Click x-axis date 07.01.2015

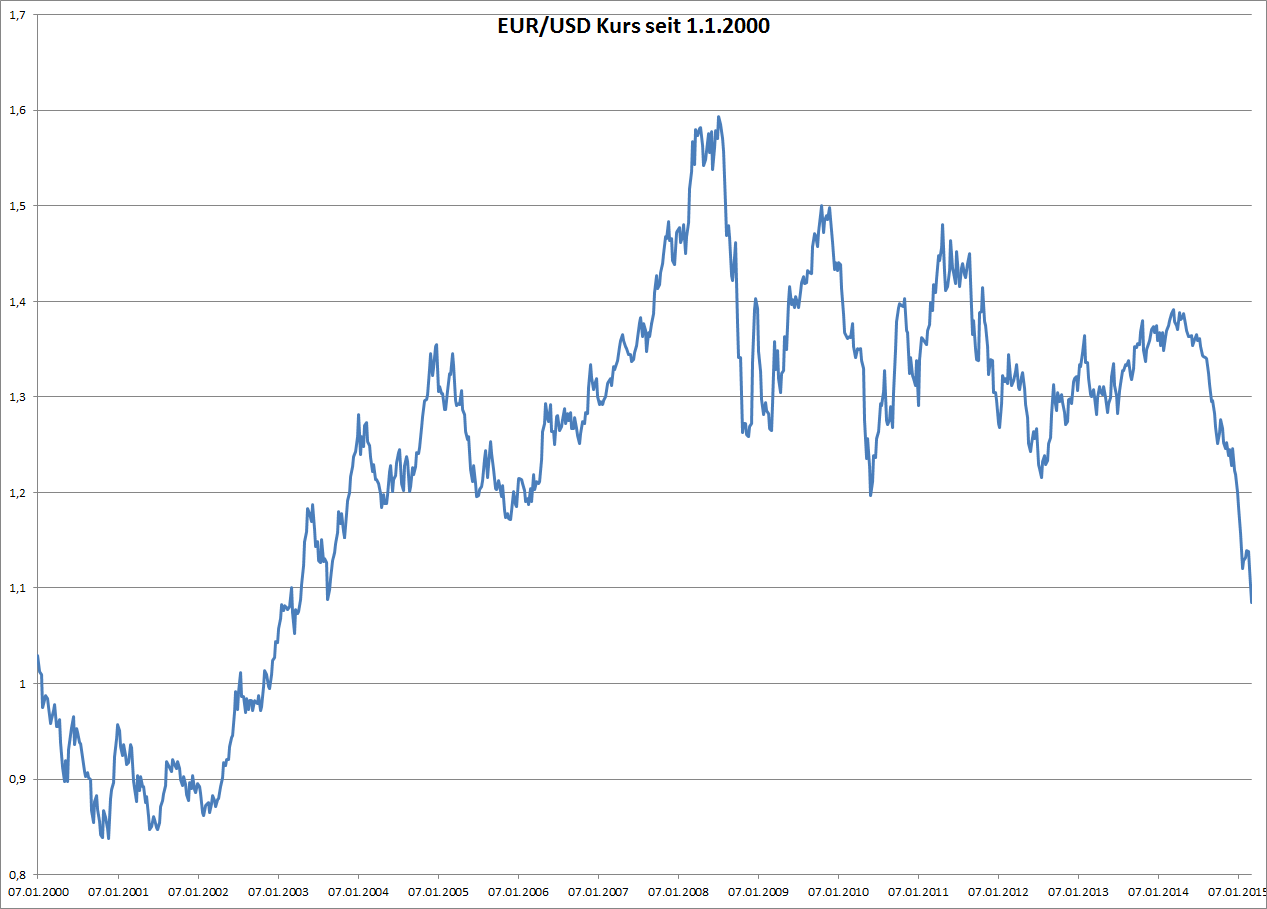1238,891
